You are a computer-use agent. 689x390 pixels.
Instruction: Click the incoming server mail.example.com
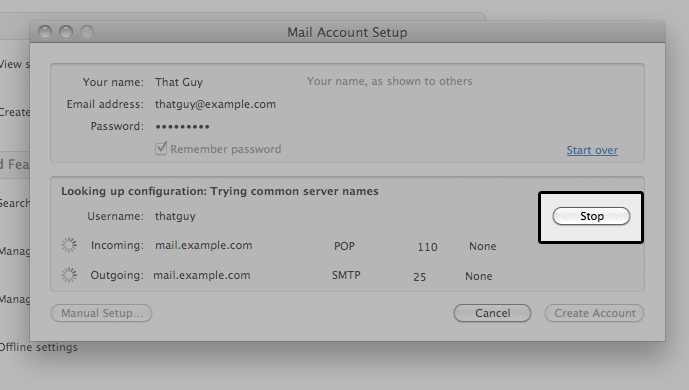pyautogui.click(x=203, y=245)
